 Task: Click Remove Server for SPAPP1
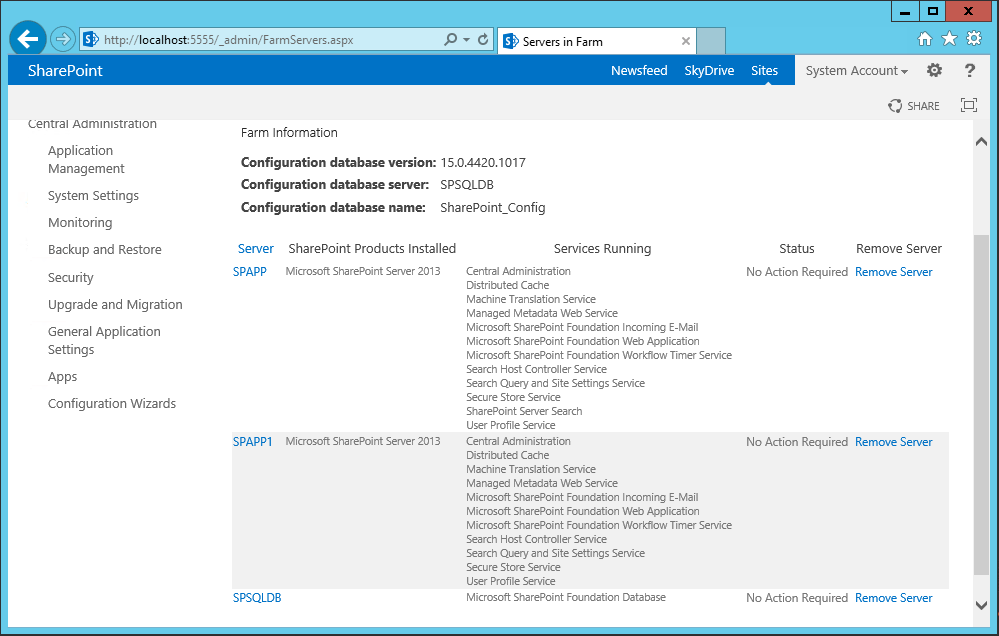(x=893, y=442)
